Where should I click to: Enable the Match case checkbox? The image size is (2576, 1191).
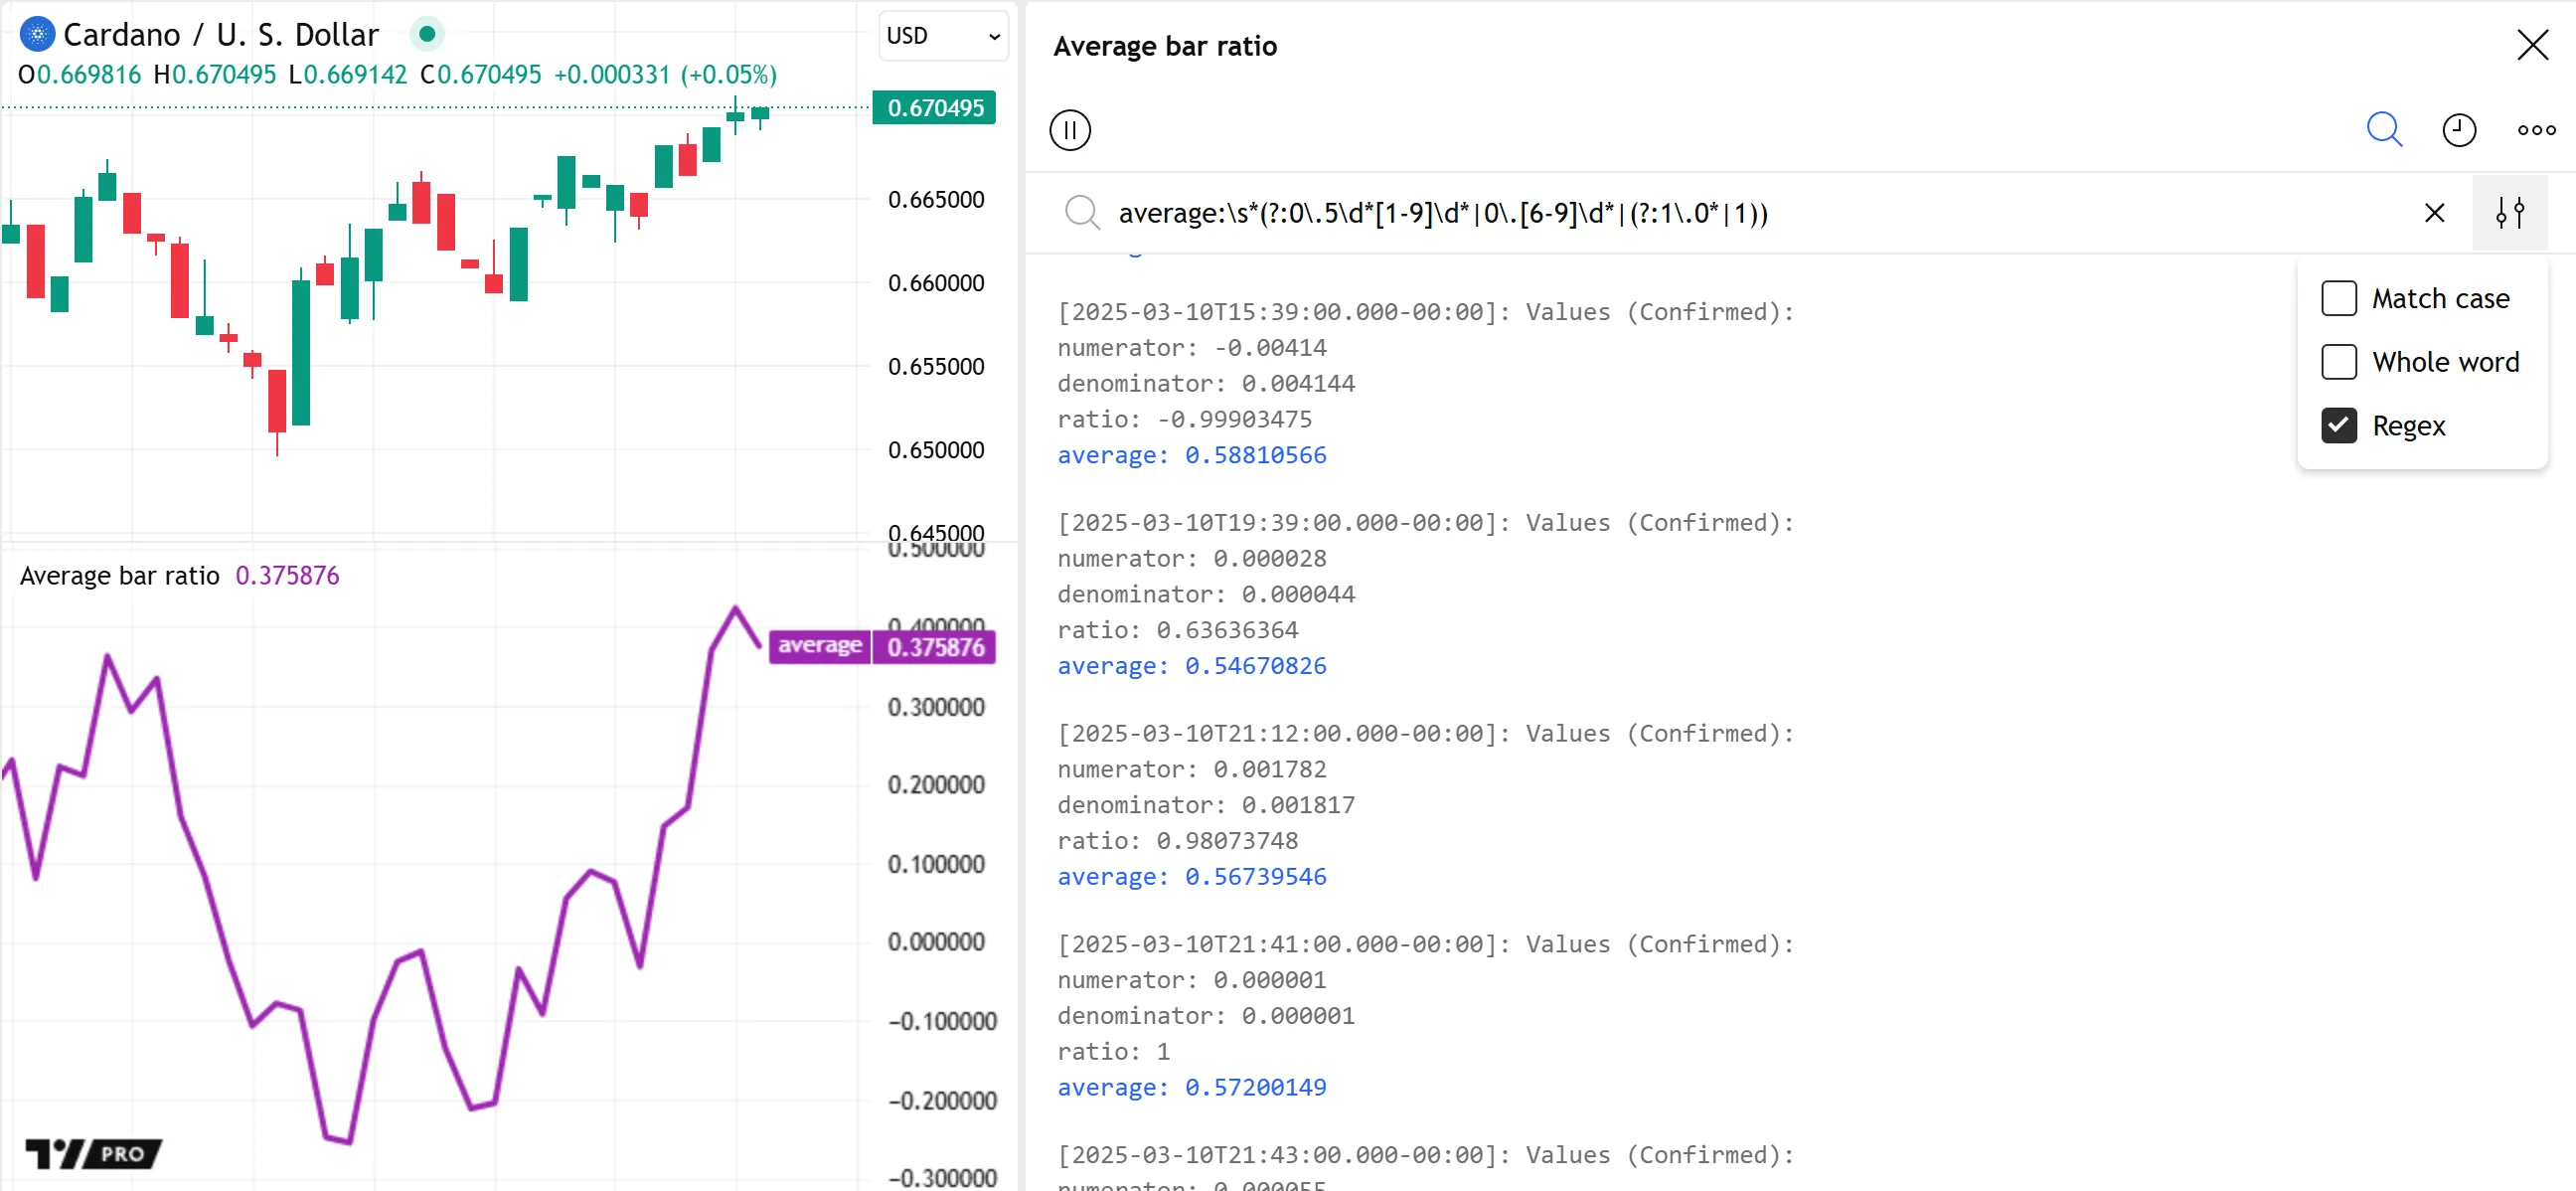pyautogui.click(x=2338, y=298)
